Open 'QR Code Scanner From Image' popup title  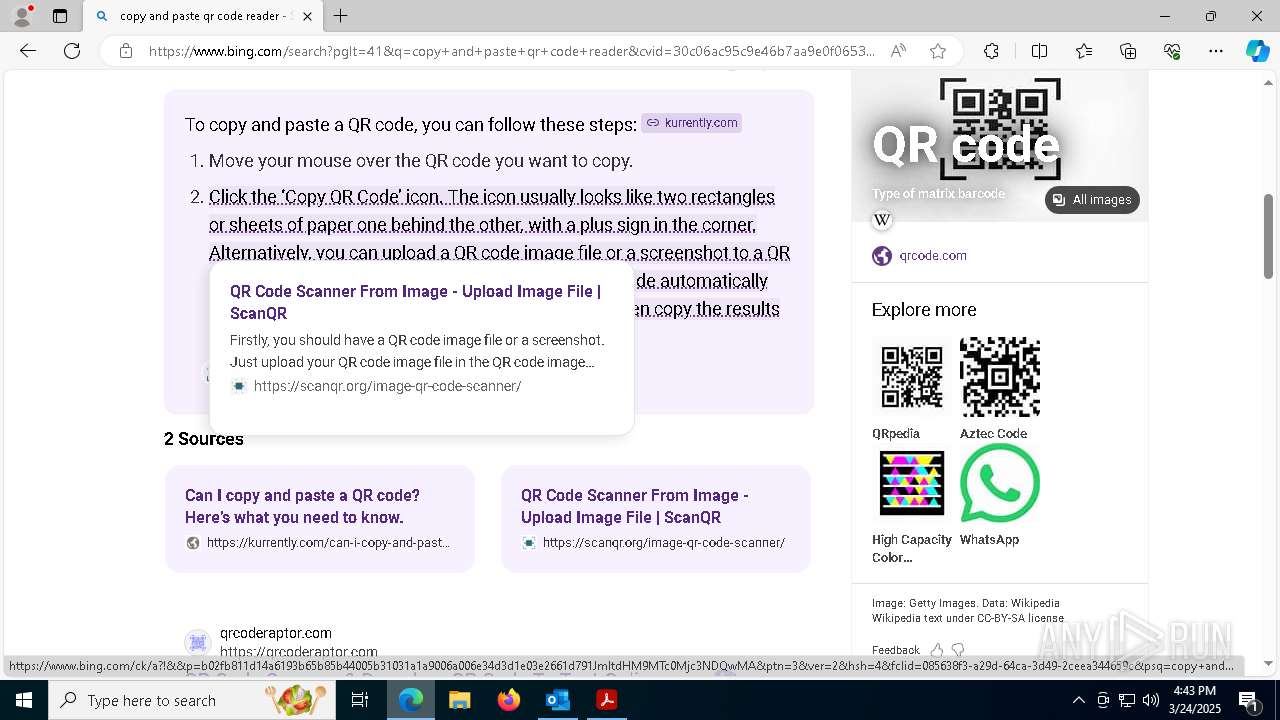point(415,302)
